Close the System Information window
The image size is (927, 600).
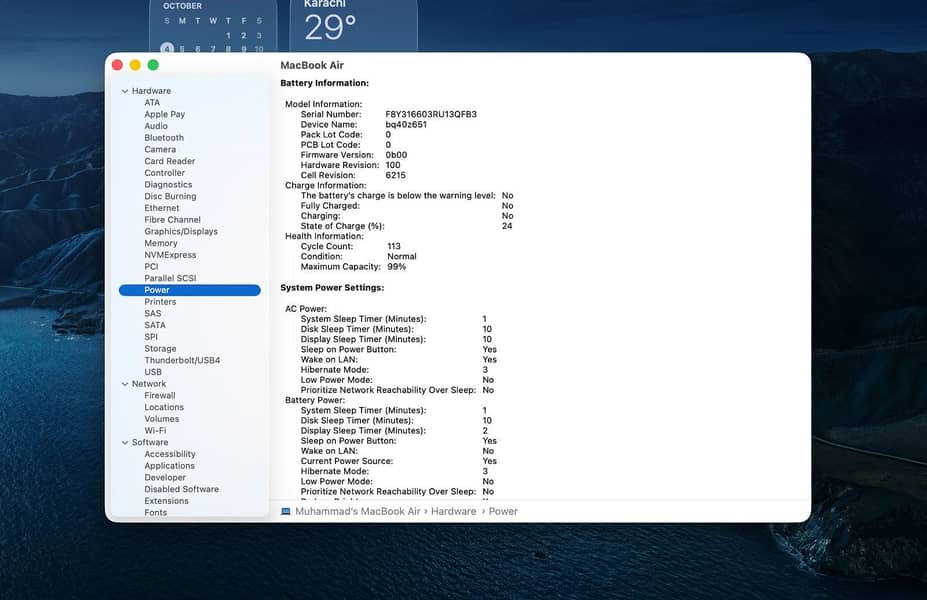117,65
